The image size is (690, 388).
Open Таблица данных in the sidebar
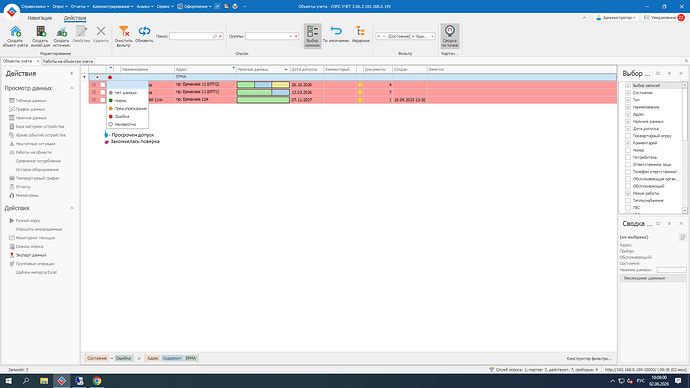tap(31, 101)
